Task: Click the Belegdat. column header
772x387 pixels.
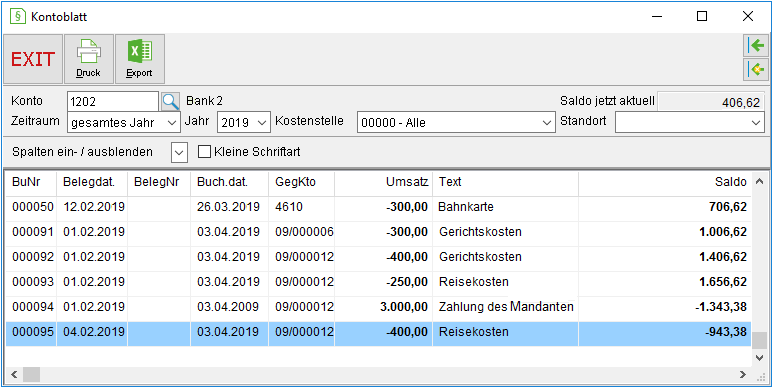Action: (x=92, y=182)
